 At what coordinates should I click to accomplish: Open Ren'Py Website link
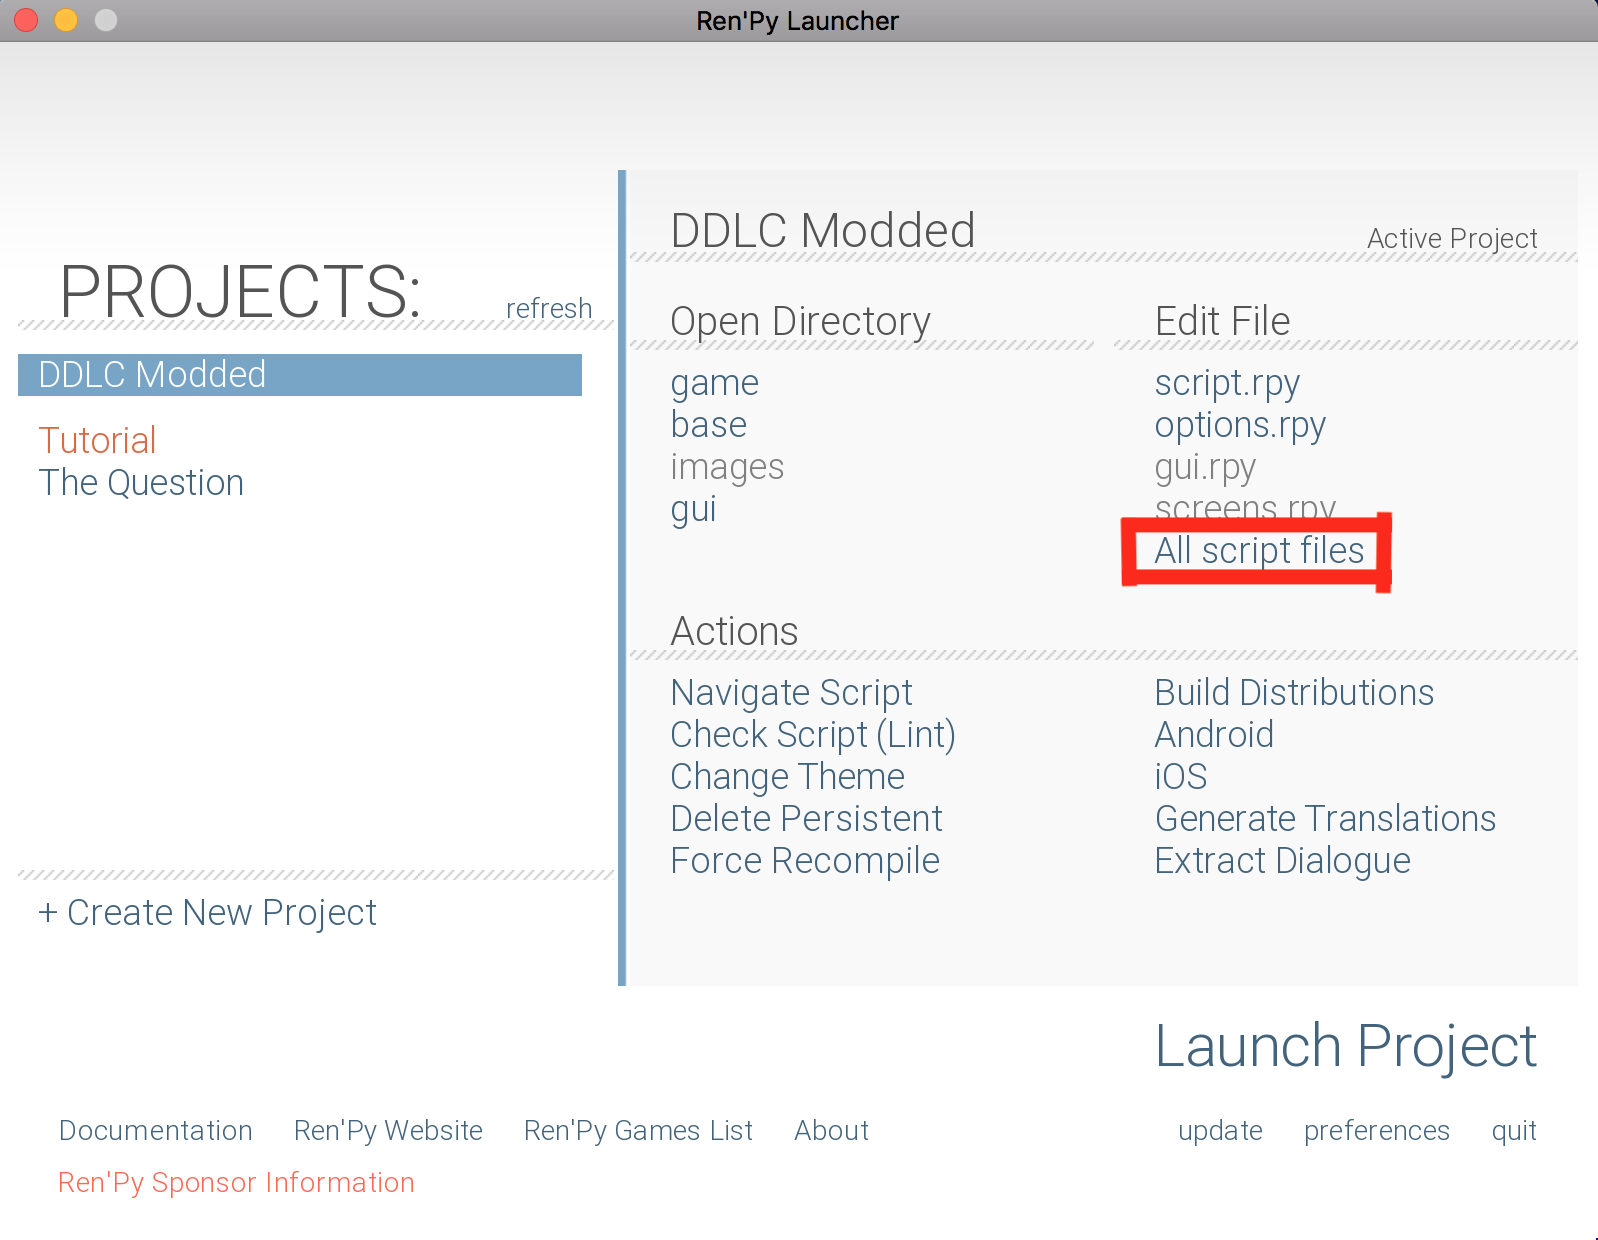tap(388, 1130)
